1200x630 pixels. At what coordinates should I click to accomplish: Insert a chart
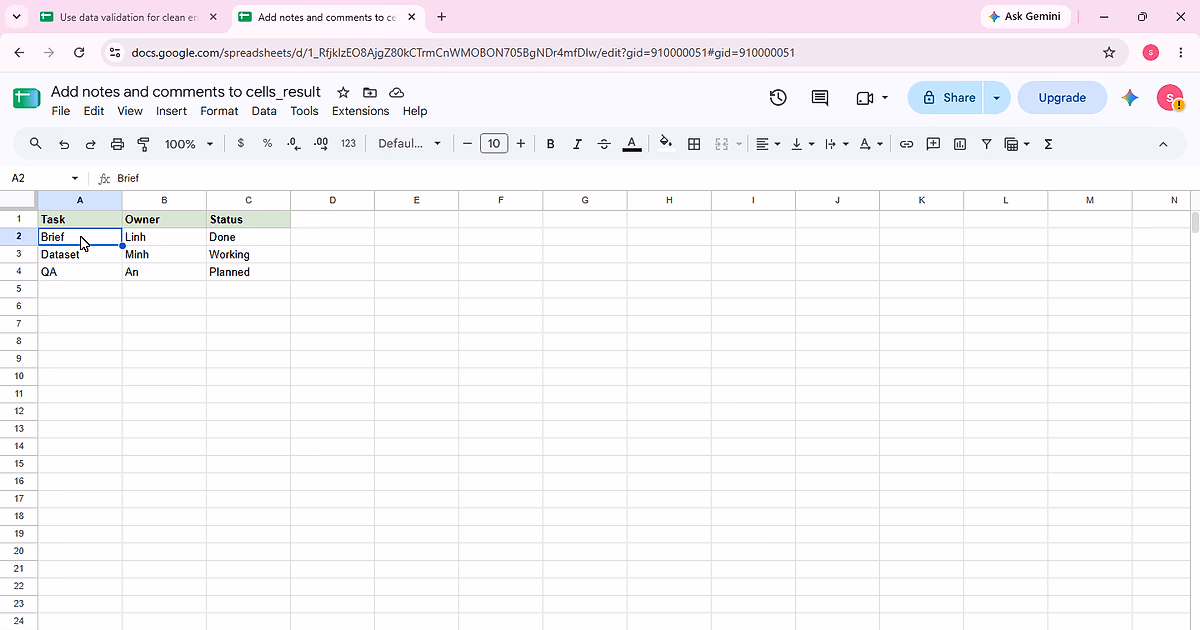coord(960,144)
